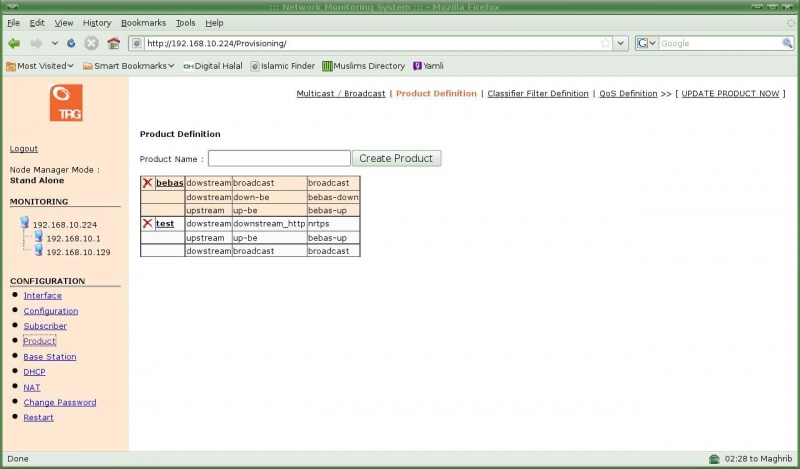Bookmark this page with the star icon
Image resolution: width=800 pixels, height=469 pixels.
tap(605, 43)
